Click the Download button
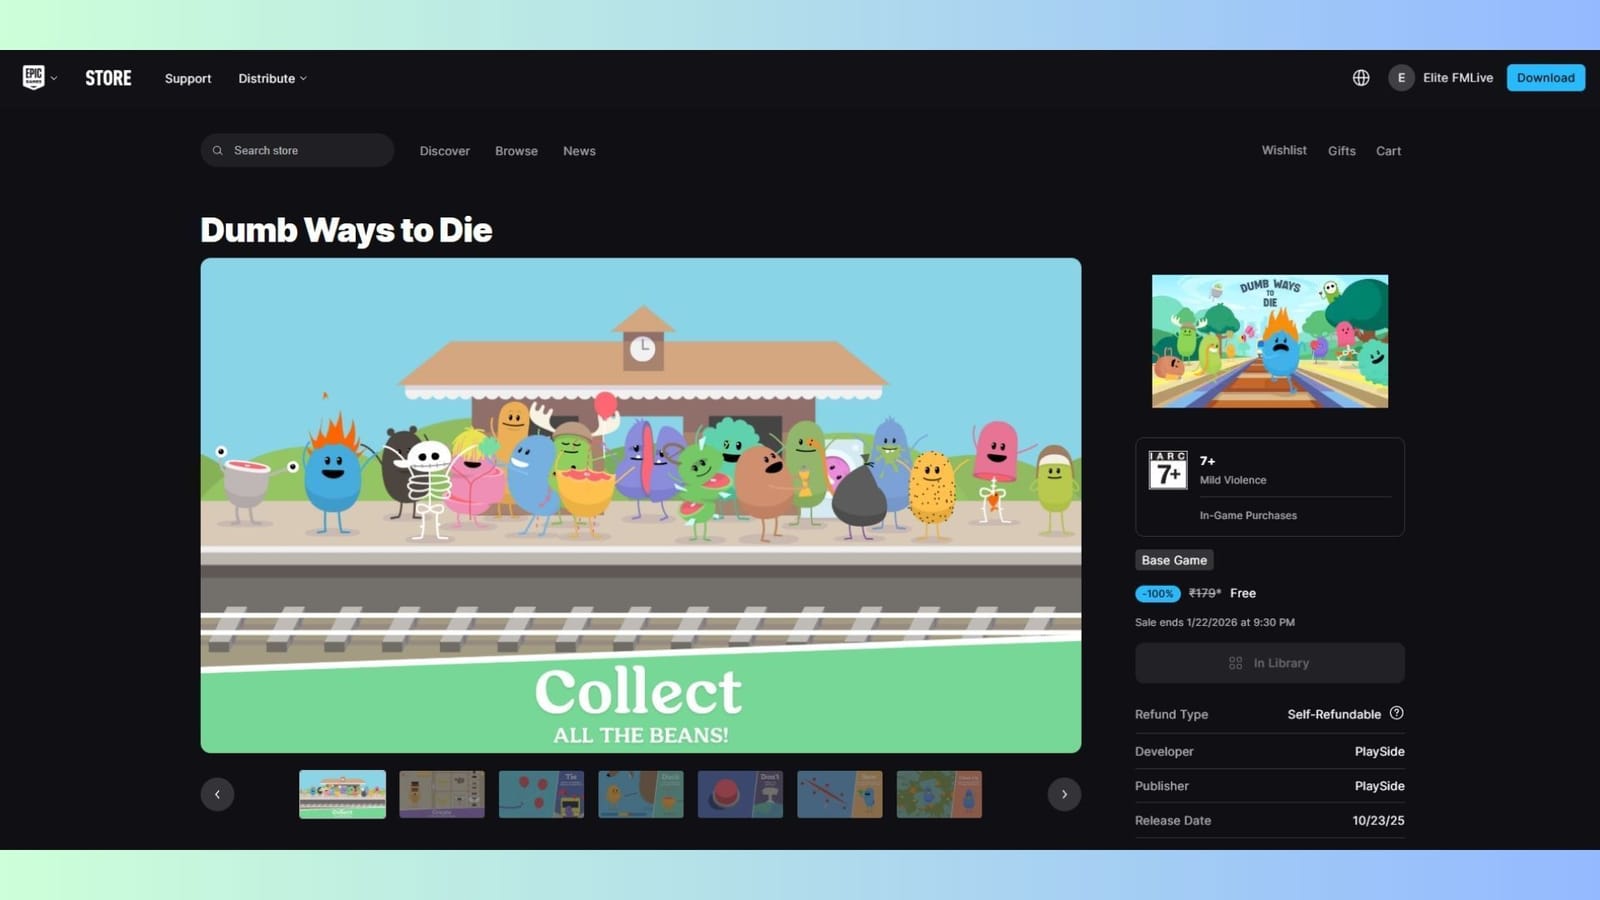Screen dimensions: 1600x900 1545,77
